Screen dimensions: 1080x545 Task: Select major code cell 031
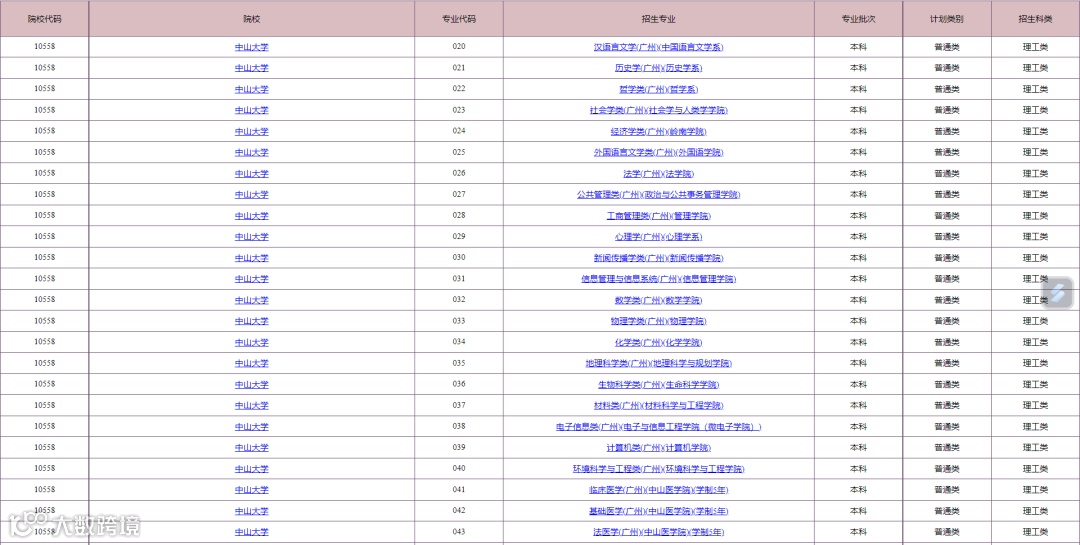(x=459, y=278)
